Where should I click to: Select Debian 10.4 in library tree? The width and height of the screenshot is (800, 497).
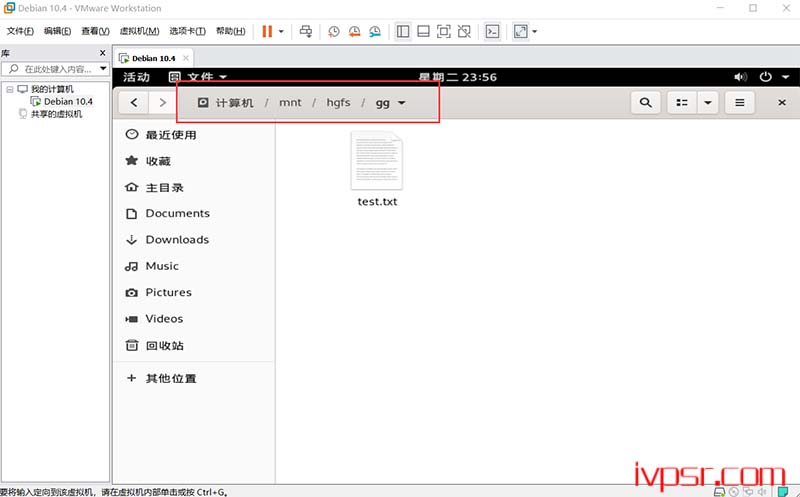[x=68, y=102]
